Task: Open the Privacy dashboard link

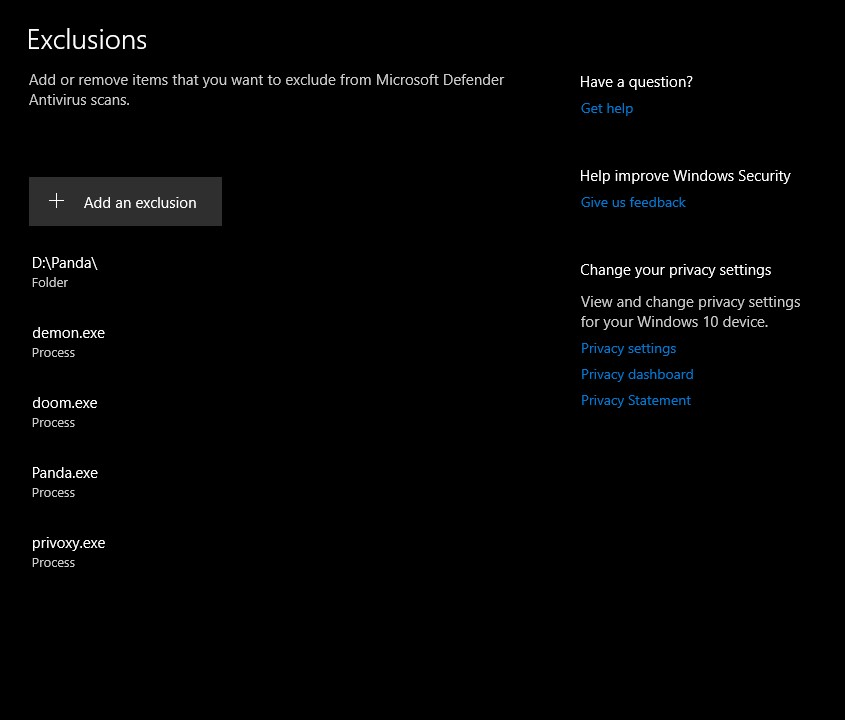Action: point(637,374)
